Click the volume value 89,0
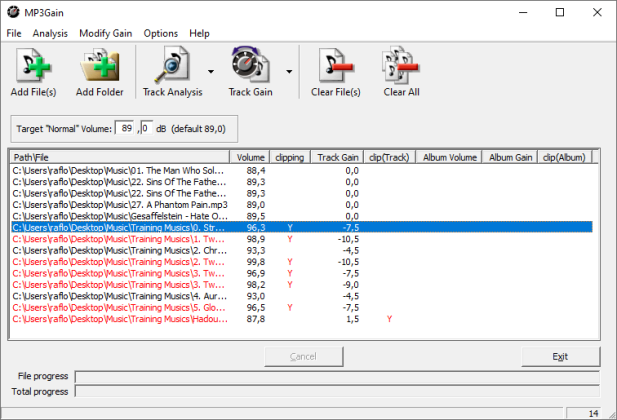 [x=256, y=205]
